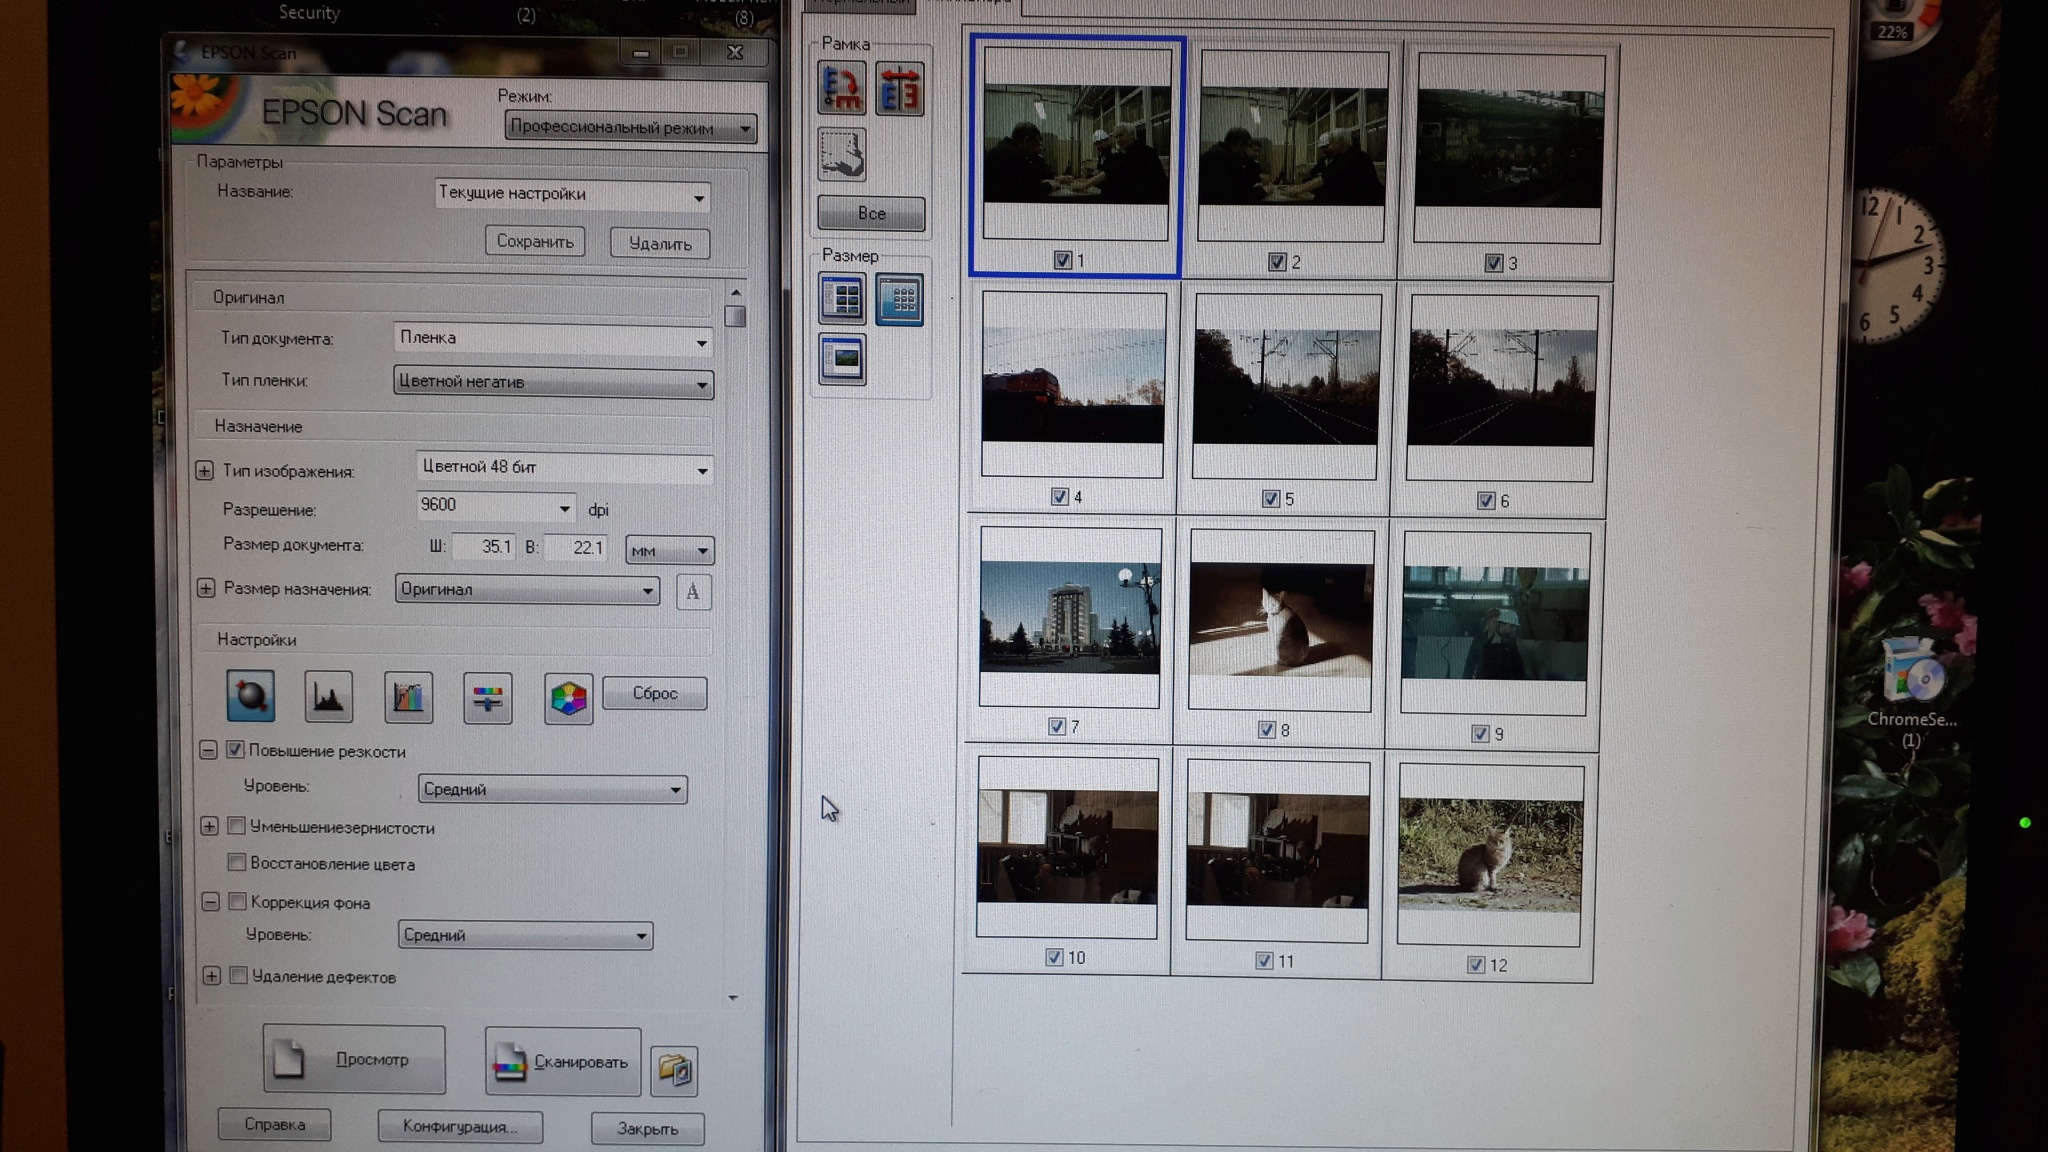Open the Image Adjustment sliders icon
The height and width of the screenshot is (1152, 2048).
point(488,698)
